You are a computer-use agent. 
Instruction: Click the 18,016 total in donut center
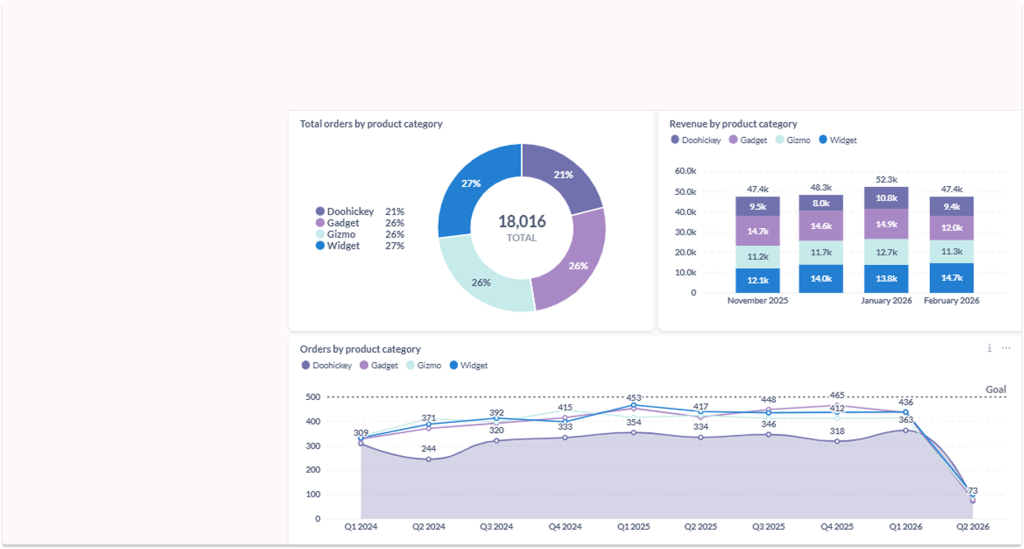pyautogui.click(x=522, y=221)
